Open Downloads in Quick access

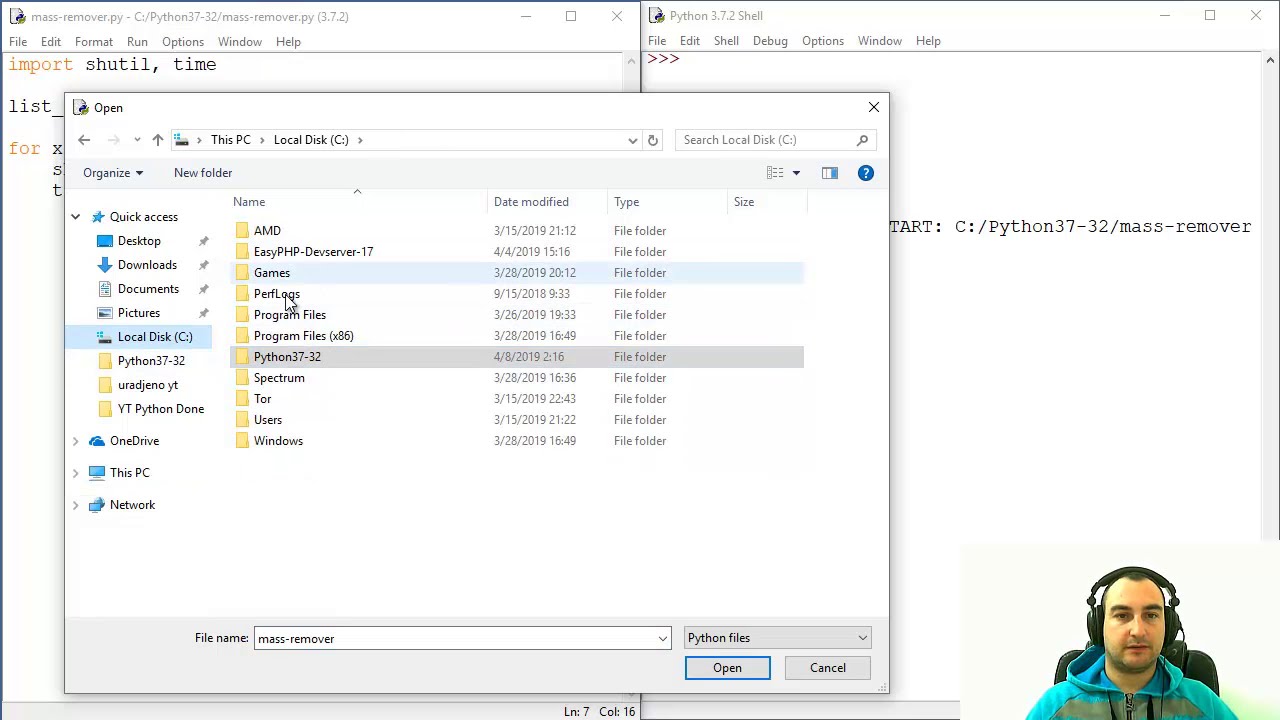(x=147, y=265)
